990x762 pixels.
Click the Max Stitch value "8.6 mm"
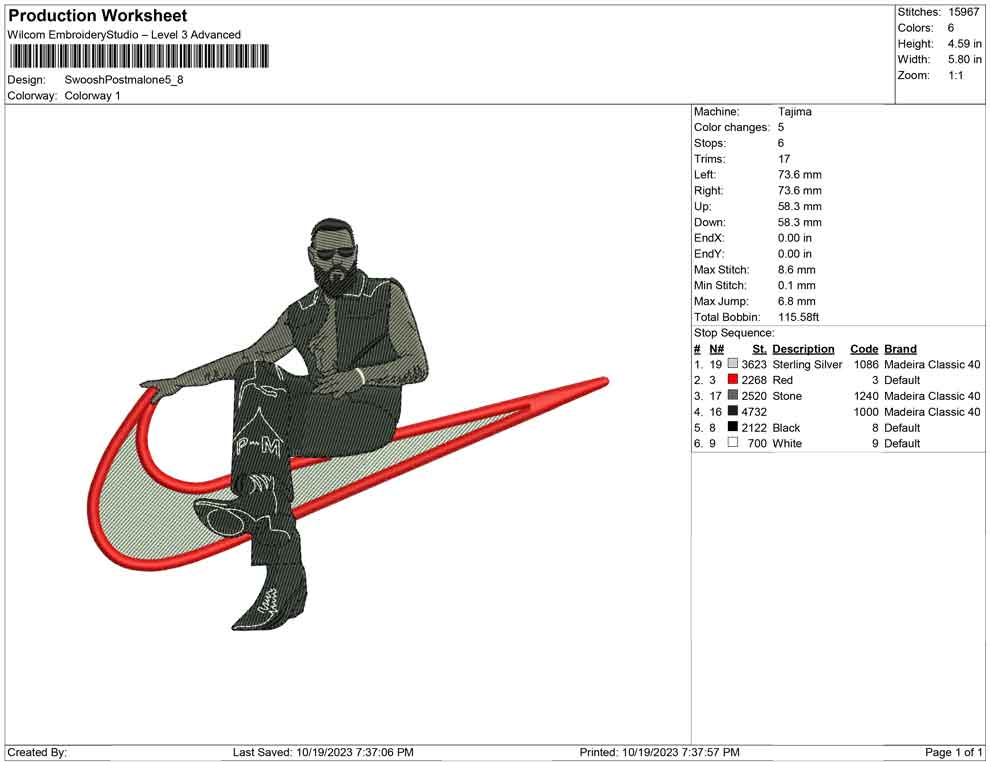(796, 270)
